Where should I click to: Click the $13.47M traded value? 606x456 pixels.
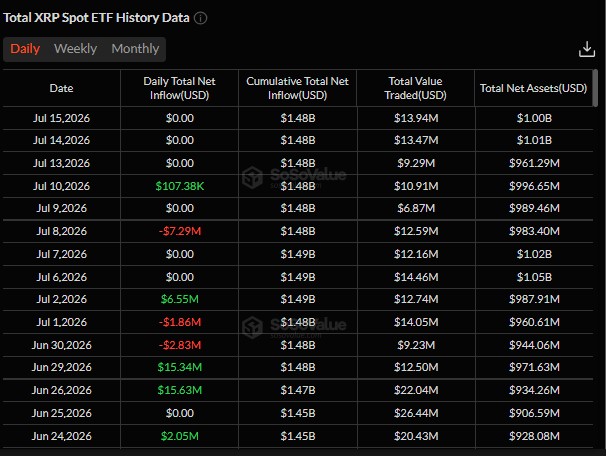(416, 140)
